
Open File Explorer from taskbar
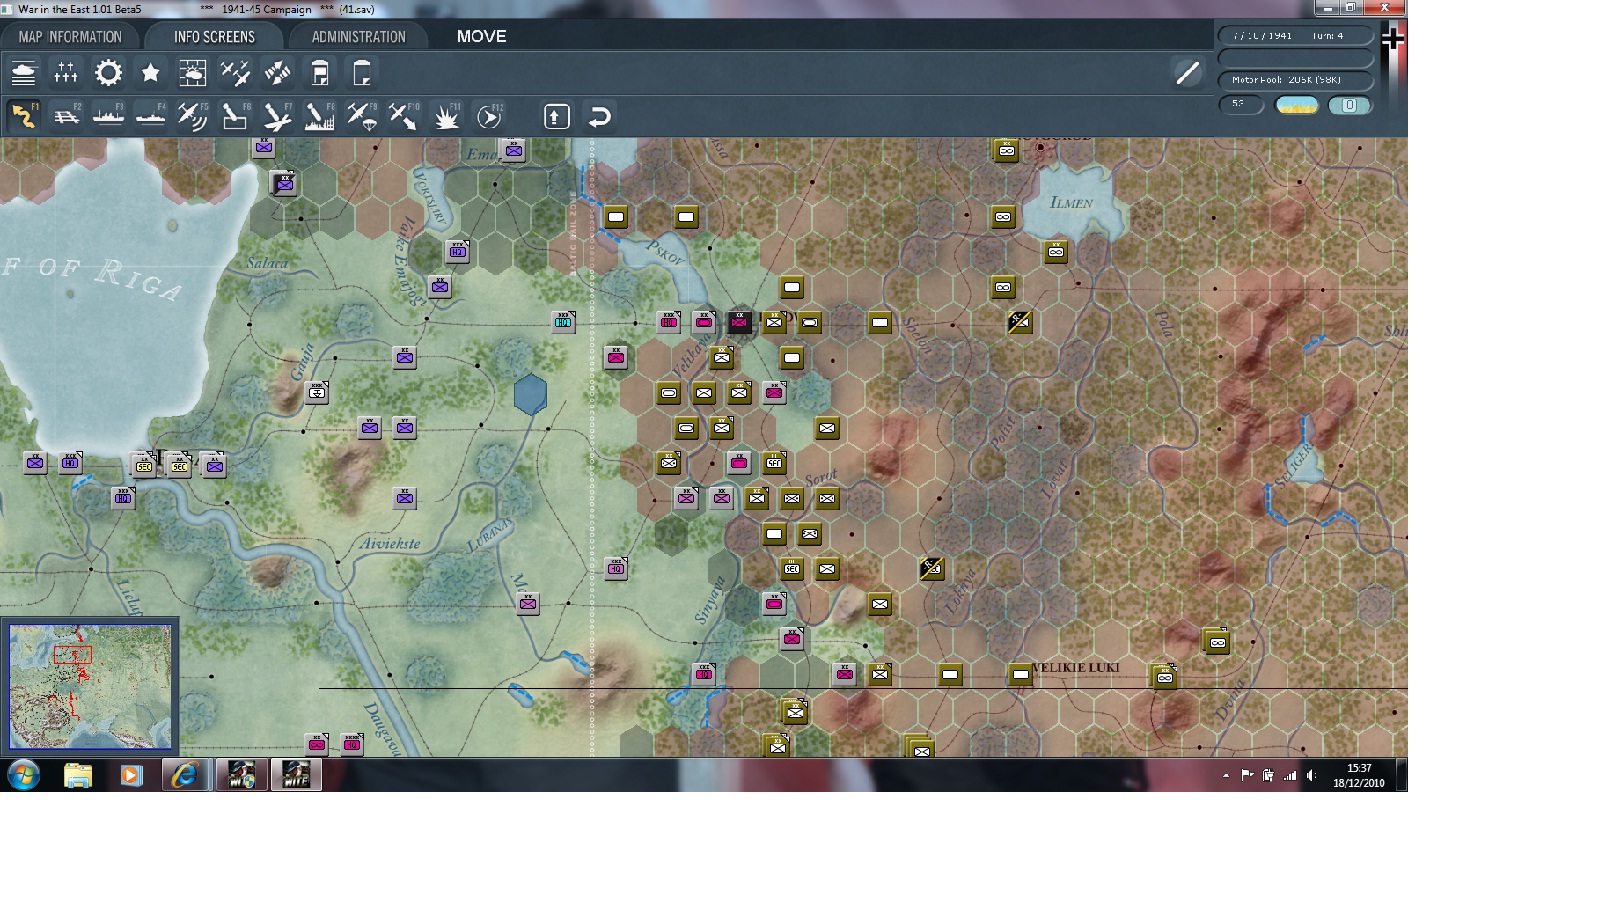click(77, 775)
